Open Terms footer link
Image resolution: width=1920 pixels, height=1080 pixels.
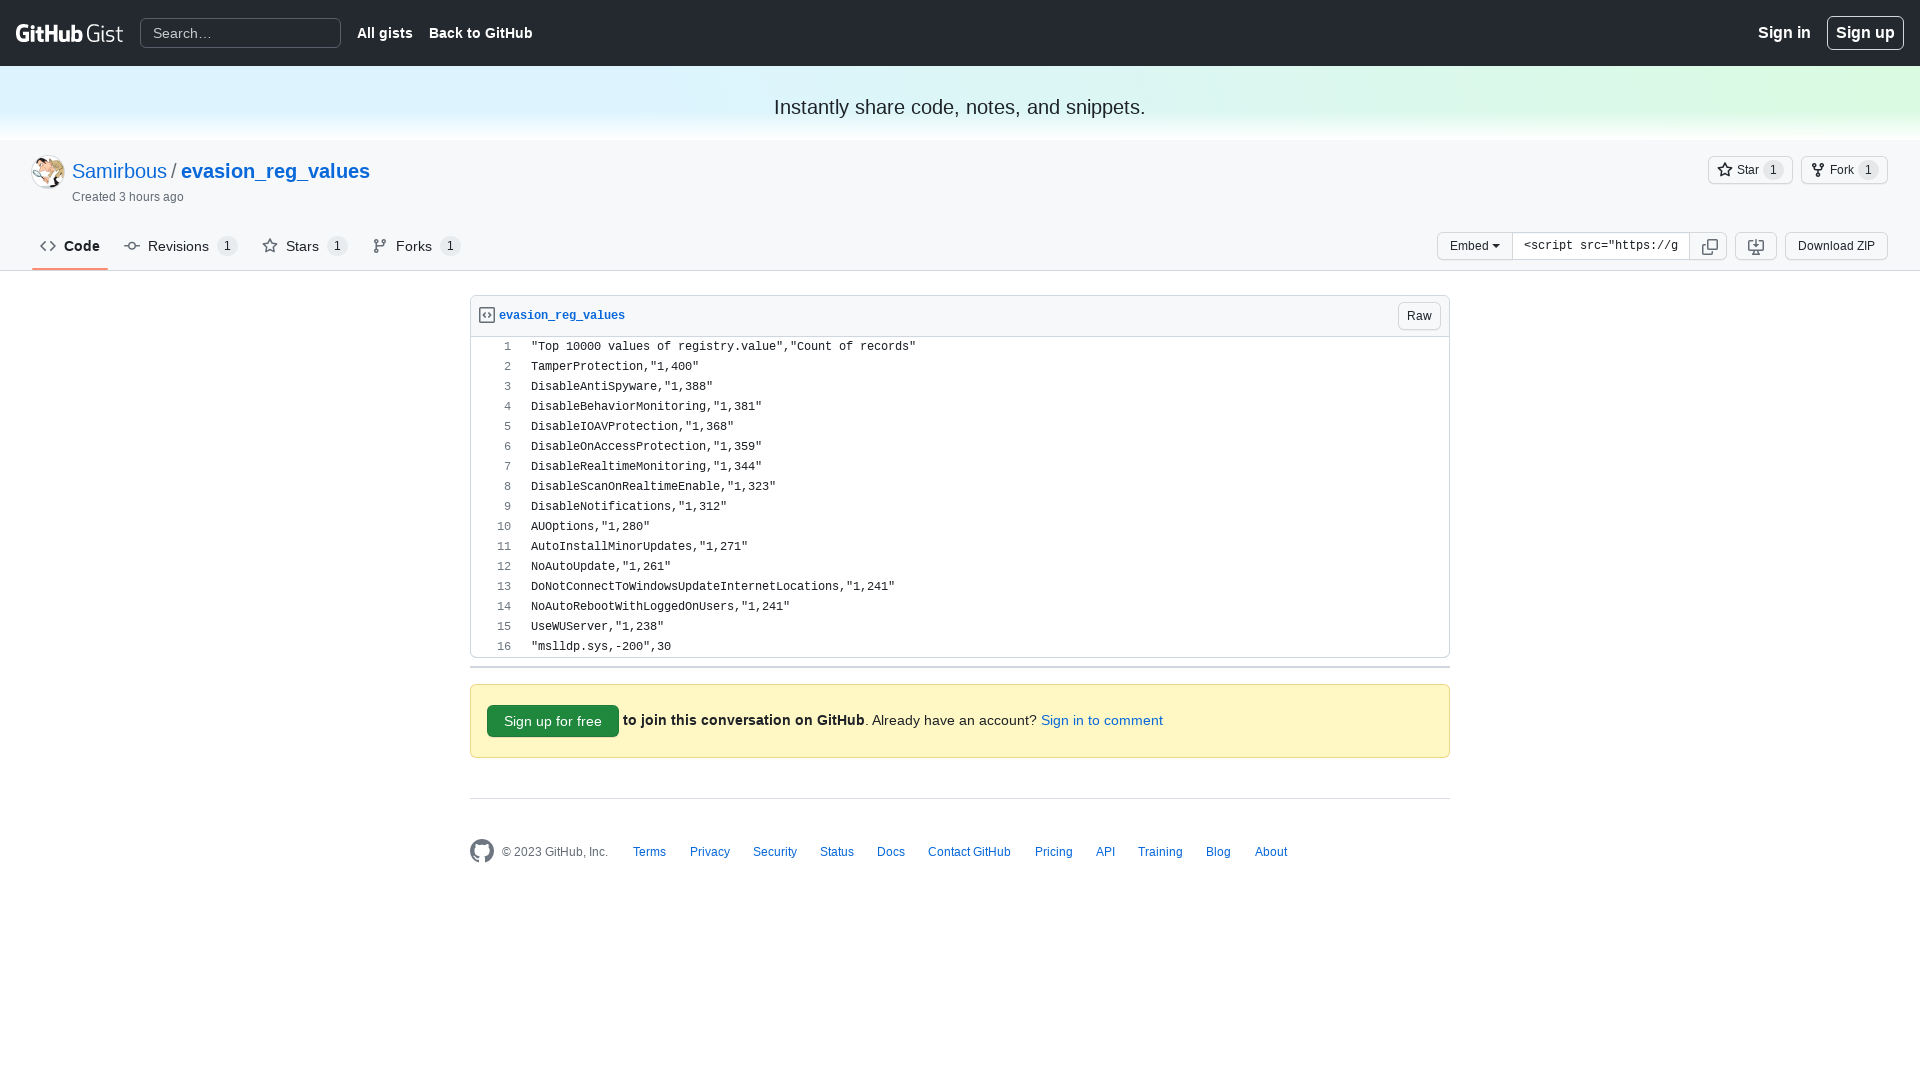coord(649,852)
